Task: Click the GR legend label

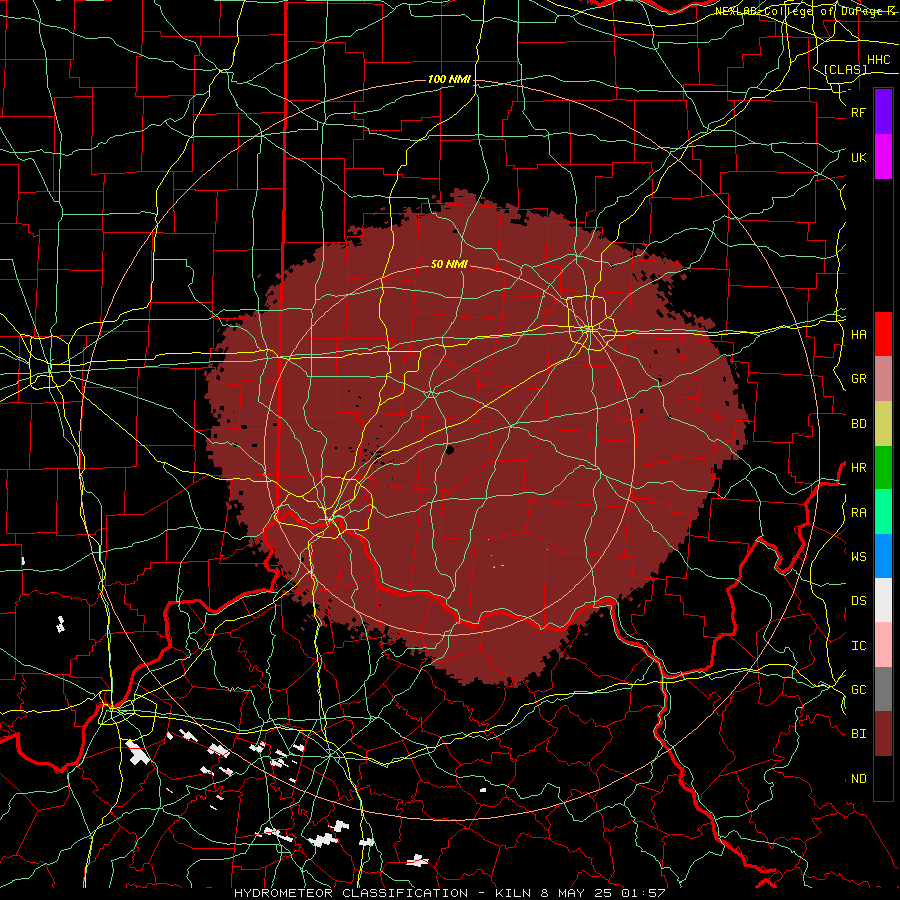Action: [858, 379]
